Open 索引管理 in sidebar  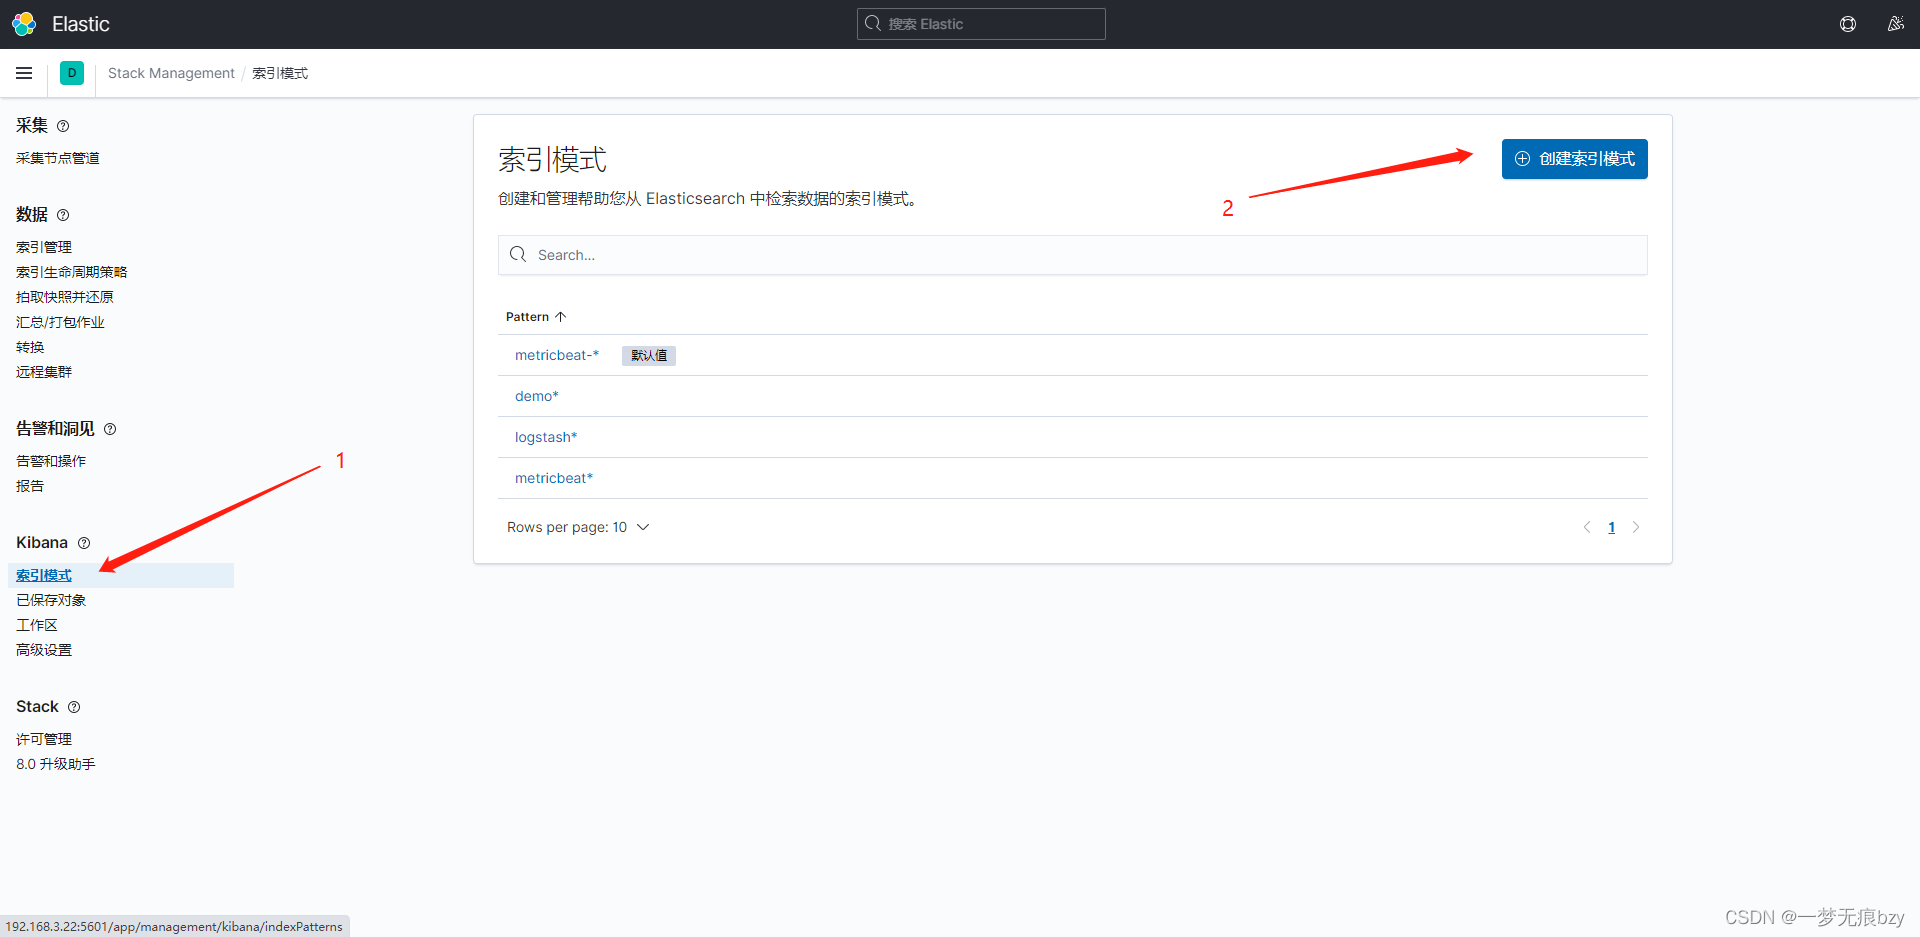[44, 247]
